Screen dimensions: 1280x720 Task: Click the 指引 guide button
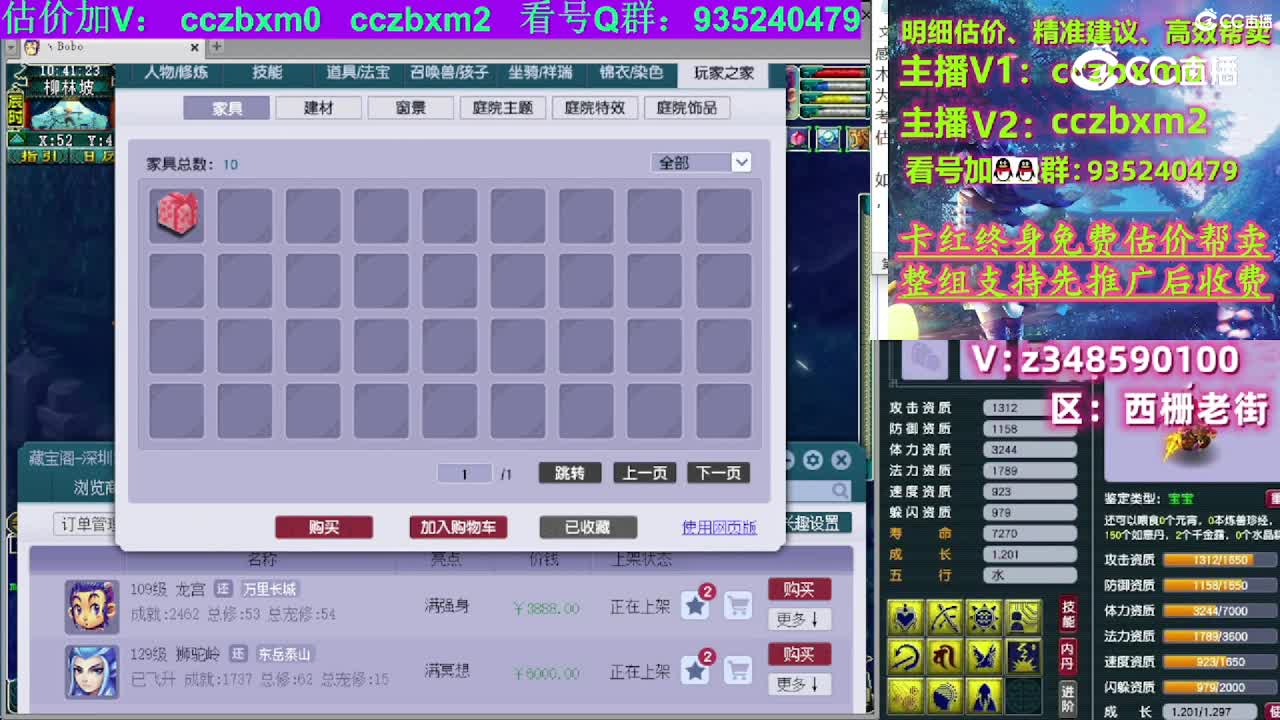coord(40,156)
